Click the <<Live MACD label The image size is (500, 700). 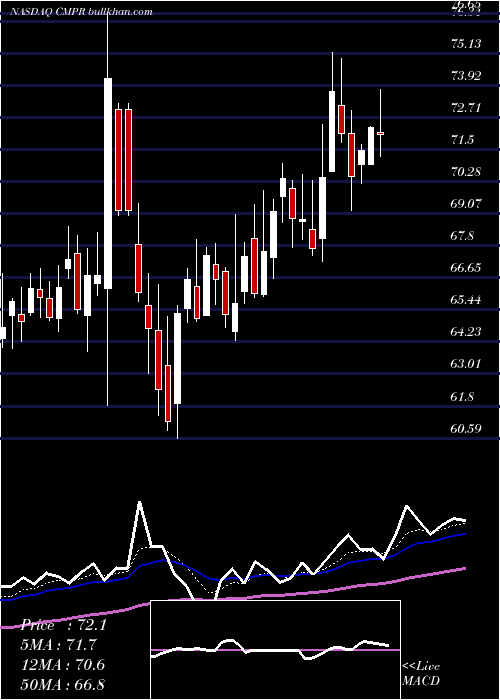[x=421, y=673]
